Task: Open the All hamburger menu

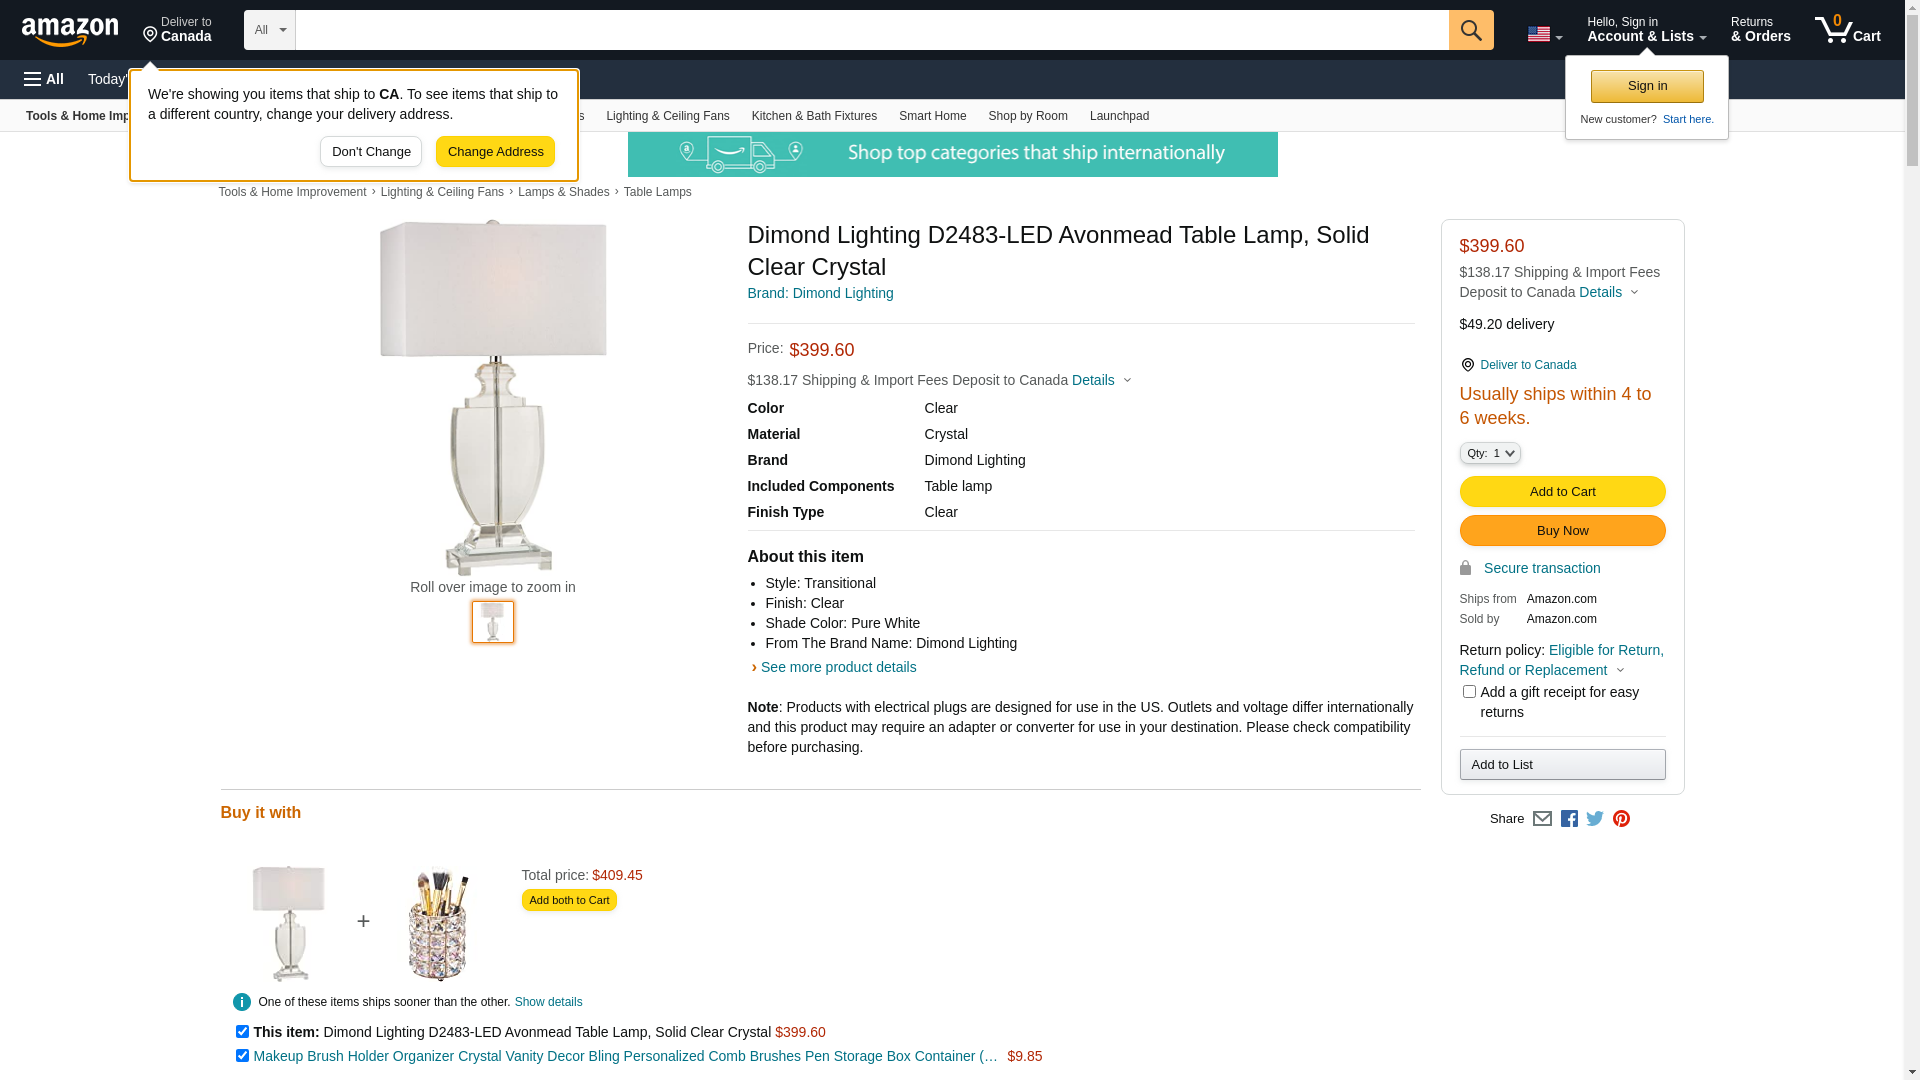Action: [44, 79]
